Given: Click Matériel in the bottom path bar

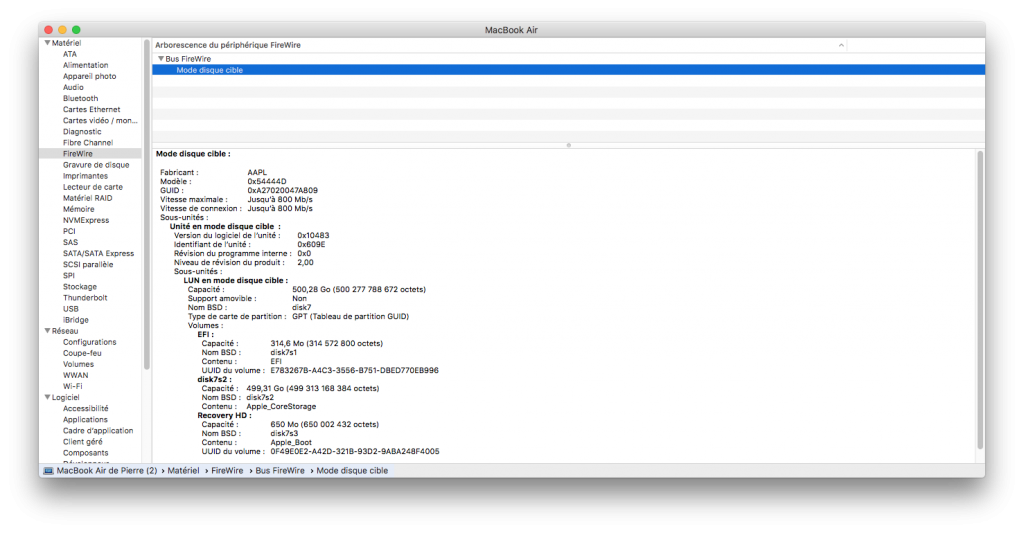Looking at the screenshot, I should click(184, 471).
